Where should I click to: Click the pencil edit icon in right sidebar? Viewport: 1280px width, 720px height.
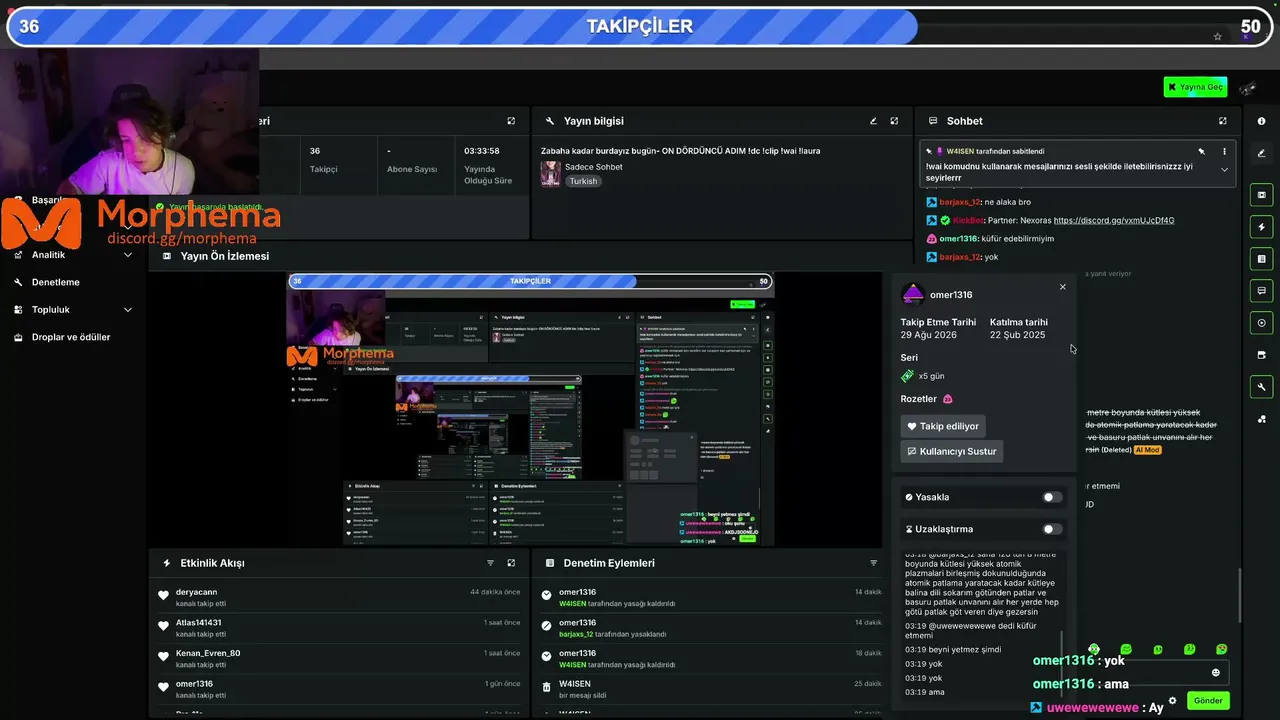pos(1261,153)
